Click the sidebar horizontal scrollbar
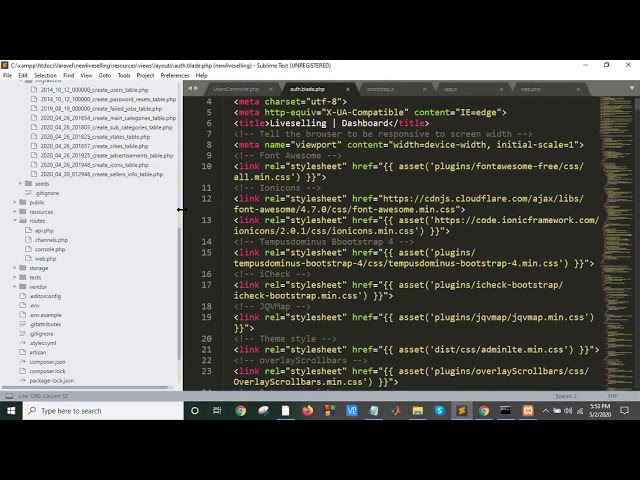 [85, 387]
